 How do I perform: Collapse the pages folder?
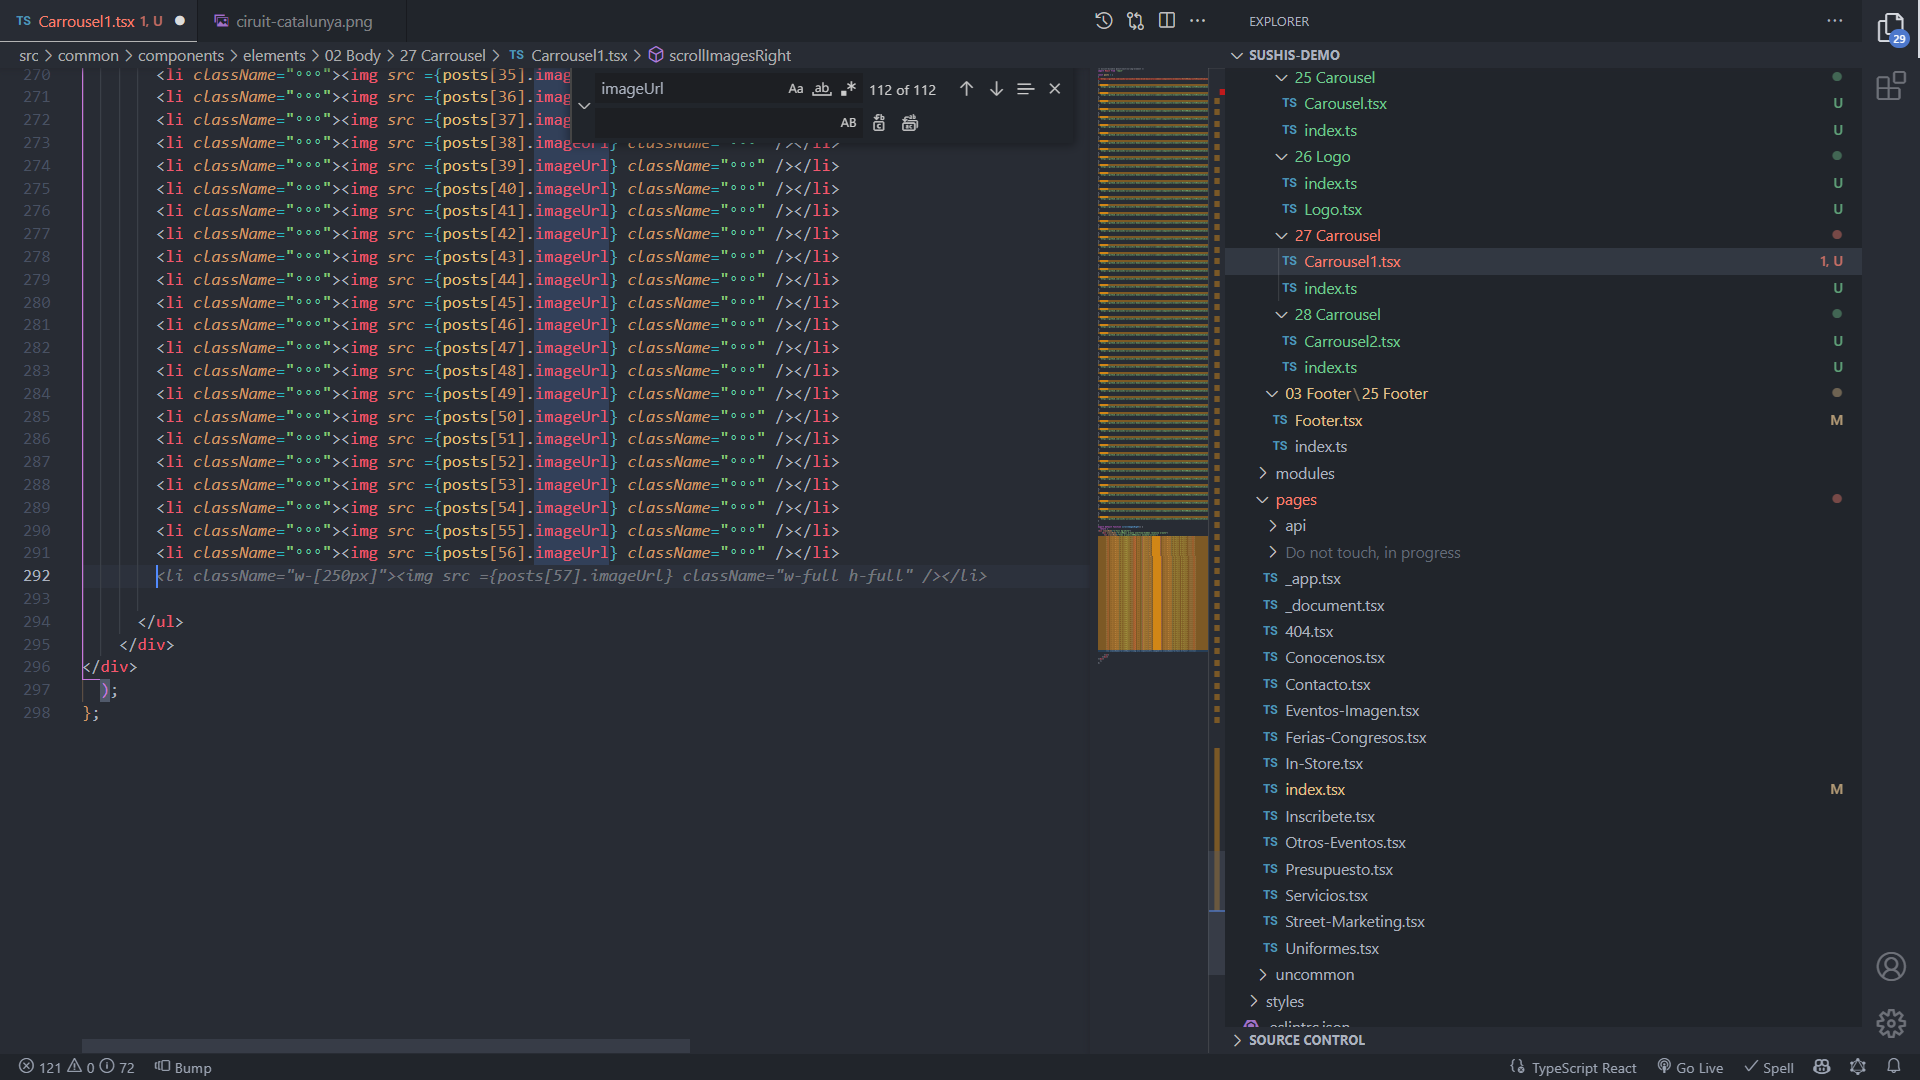[x=1262, y=500]
